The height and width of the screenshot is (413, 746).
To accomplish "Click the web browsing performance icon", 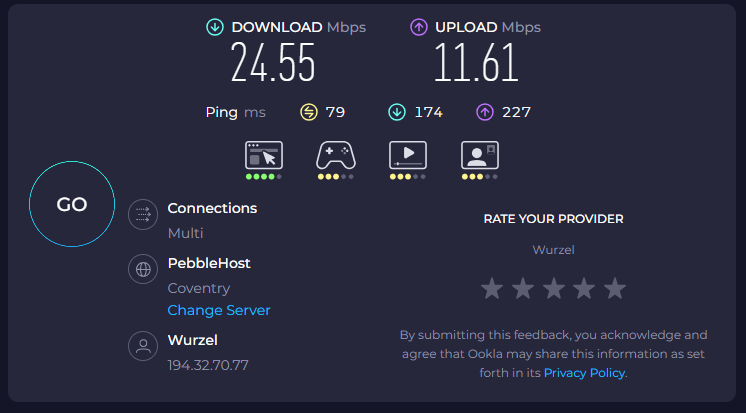I will 264,155.
